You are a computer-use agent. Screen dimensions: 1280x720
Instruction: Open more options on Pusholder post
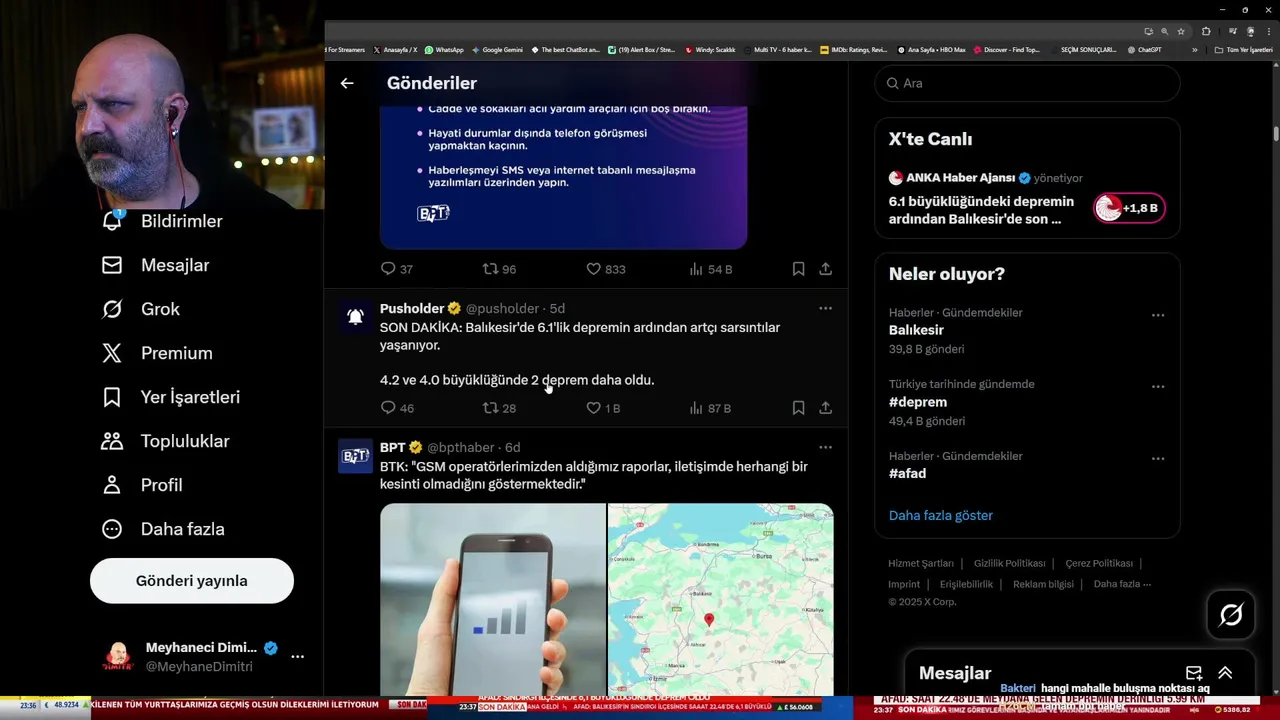[825, 308]
